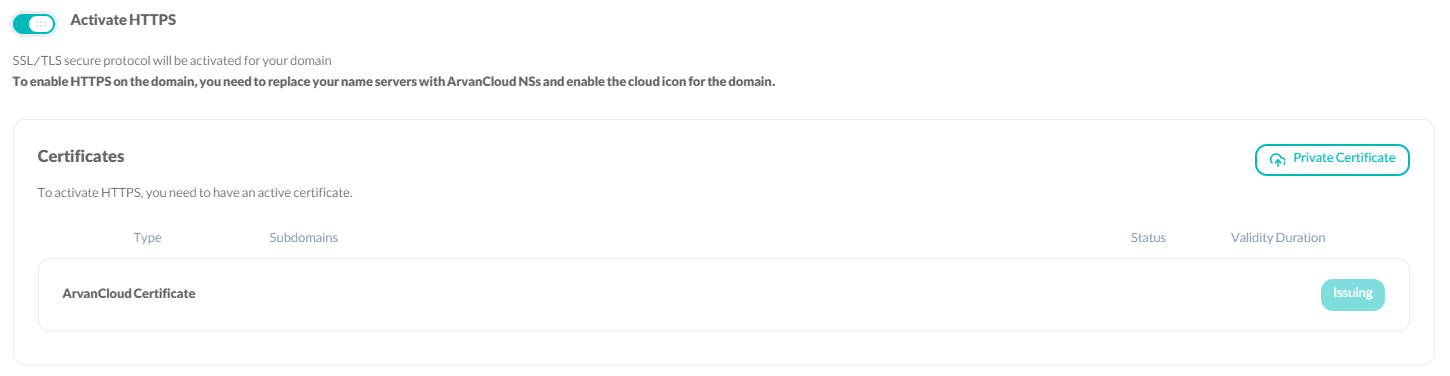Click the Issuing status badge
This screenshot has width=1450, height=376.
click(1352, 294)
